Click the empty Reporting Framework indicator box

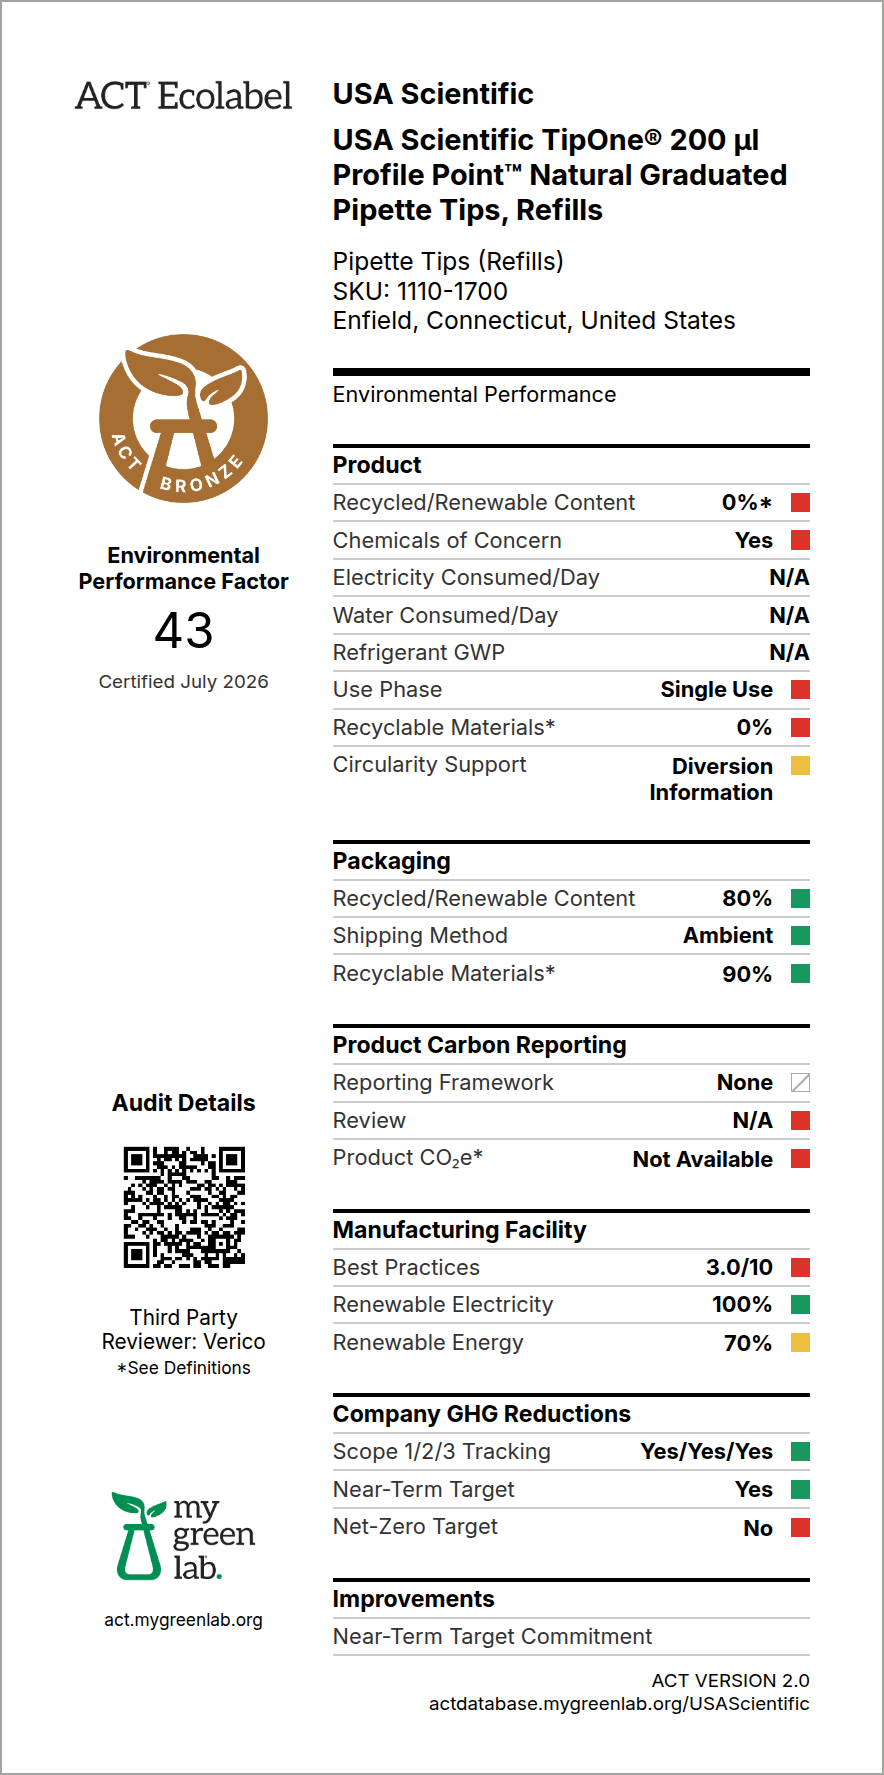800,1082
